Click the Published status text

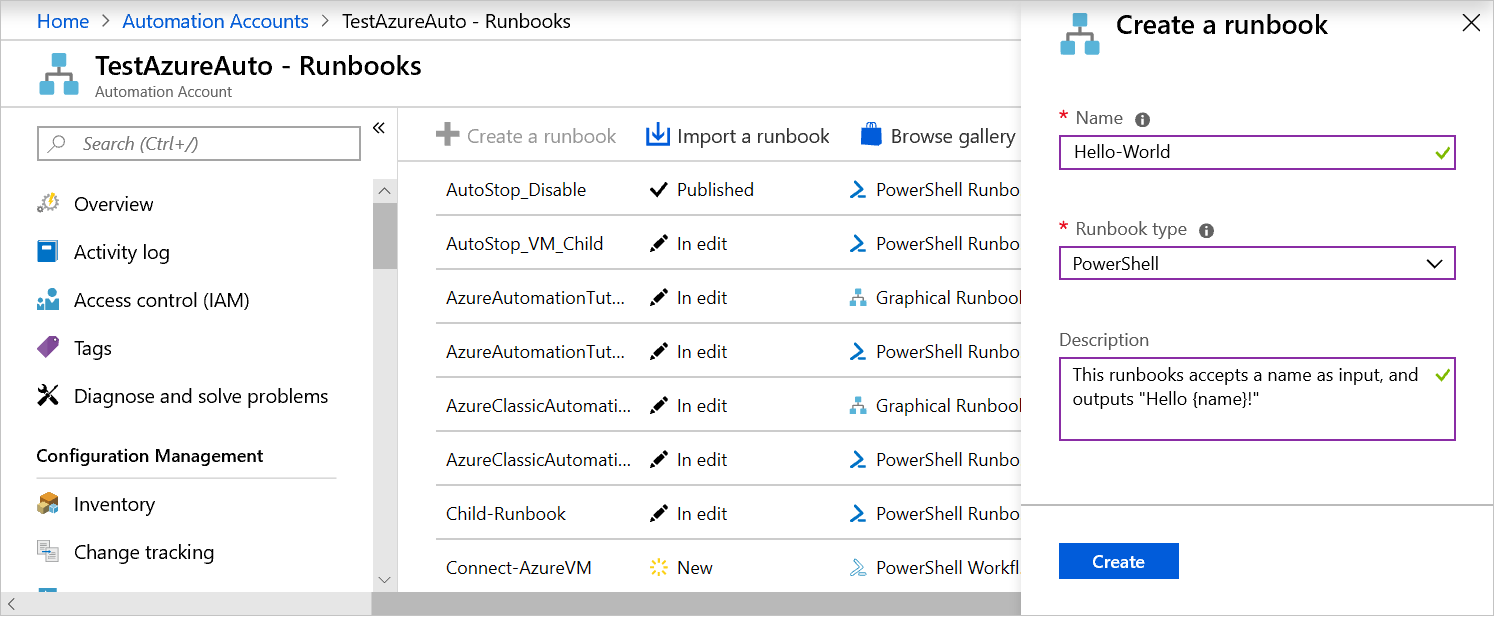pos(715,190)
